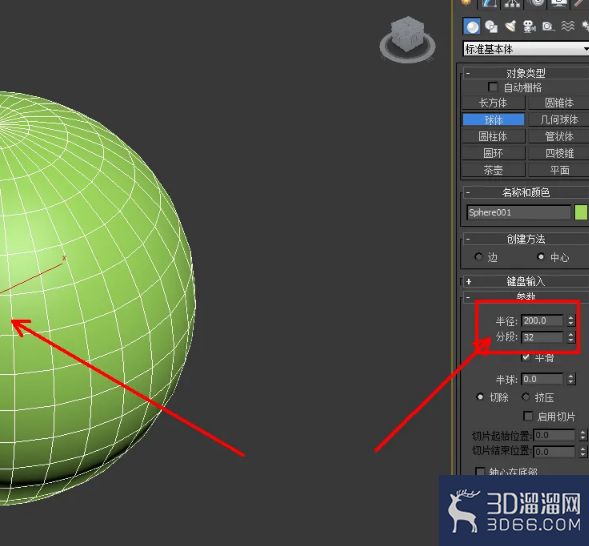The height and width of the screenshot is (546, 589).
Task: Select the 切除 hemisphere option
Action: (480, 397)
